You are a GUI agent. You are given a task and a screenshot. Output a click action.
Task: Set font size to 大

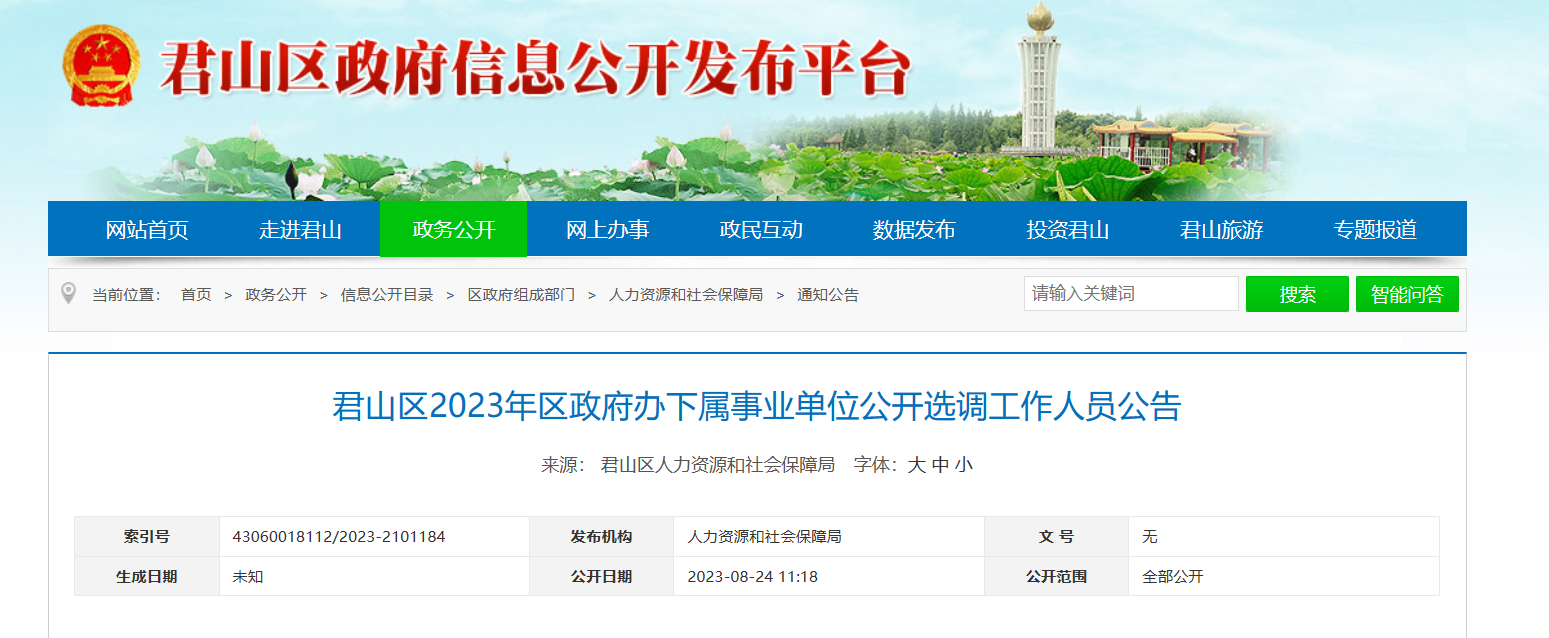916,465
